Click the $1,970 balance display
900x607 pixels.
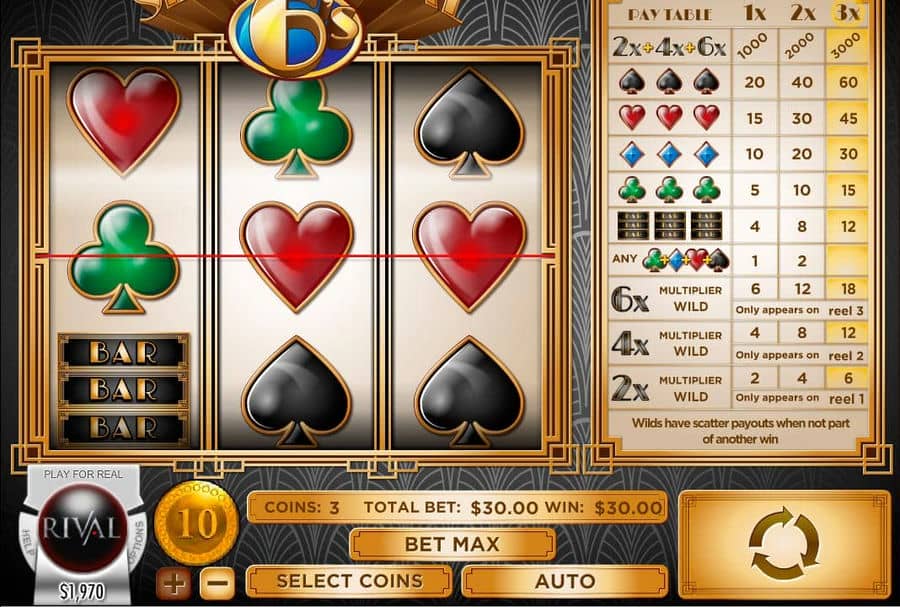(x=82, y=591)
